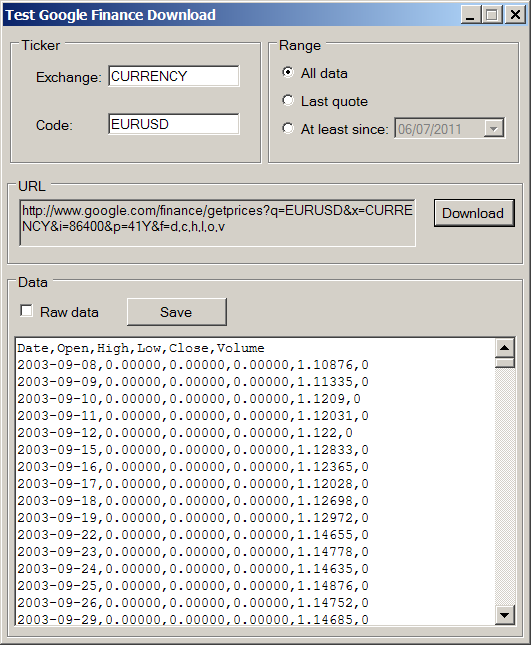Maximize the Test Google Finance Download window
Viewport: 531px width, 645px height.
pos(492,15)
